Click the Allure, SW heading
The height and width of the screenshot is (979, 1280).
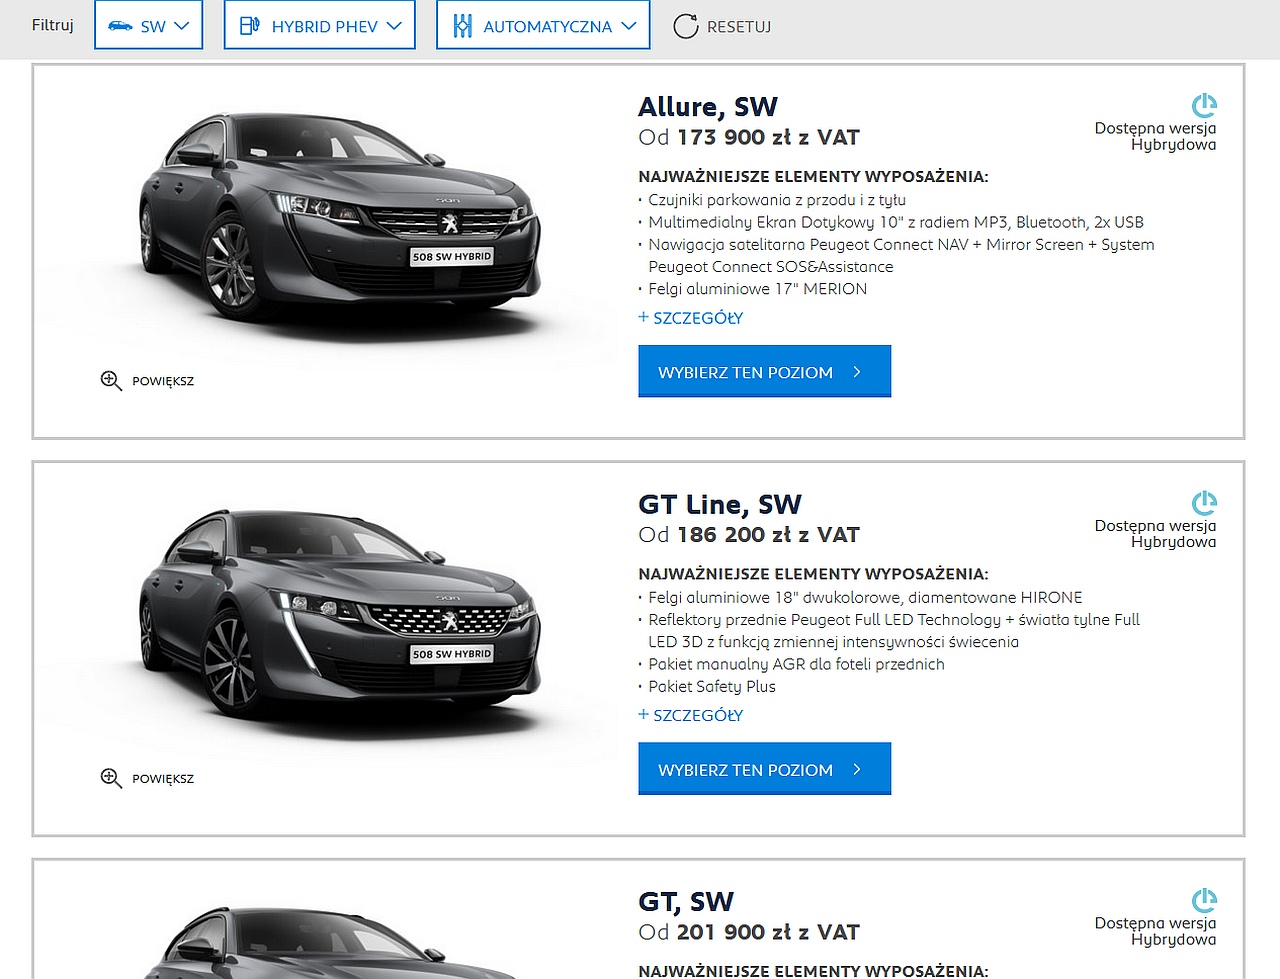click(x=708, y=107)
